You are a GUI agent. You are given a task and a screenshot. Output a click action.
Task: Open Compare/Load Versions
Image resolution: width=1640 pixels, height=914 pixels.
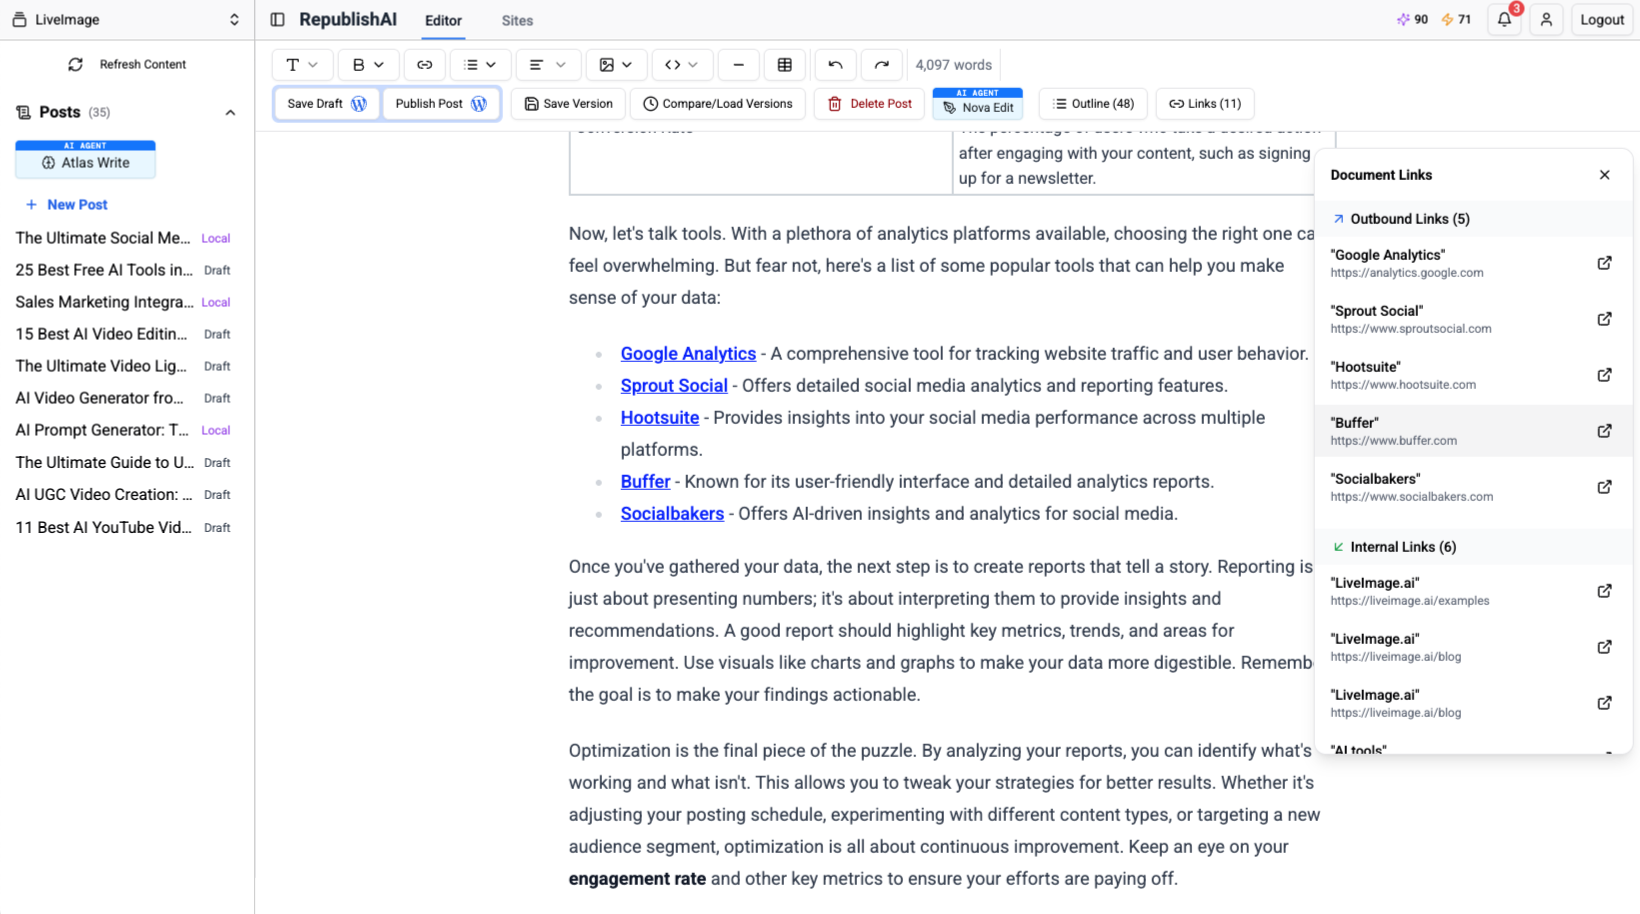718,104
